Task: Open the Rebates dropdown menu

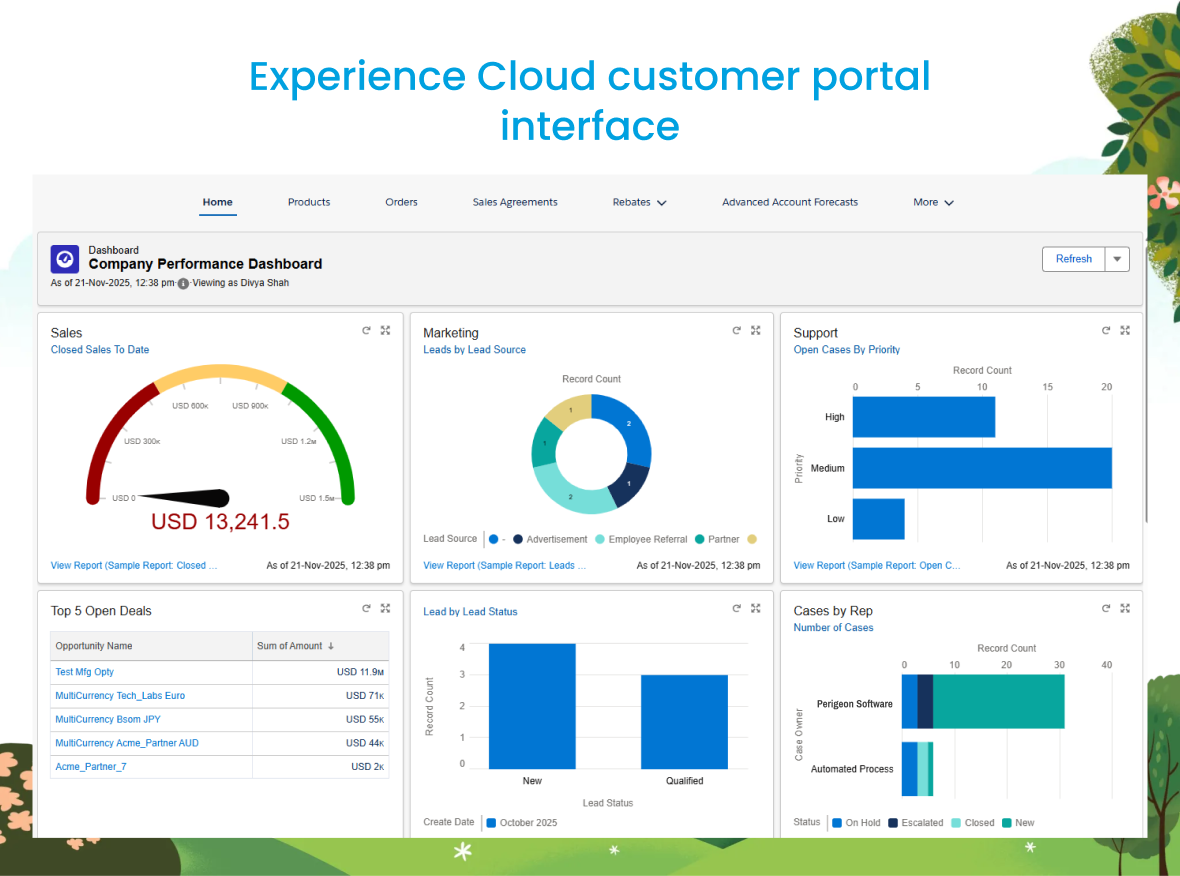Action: click(639, 202)
